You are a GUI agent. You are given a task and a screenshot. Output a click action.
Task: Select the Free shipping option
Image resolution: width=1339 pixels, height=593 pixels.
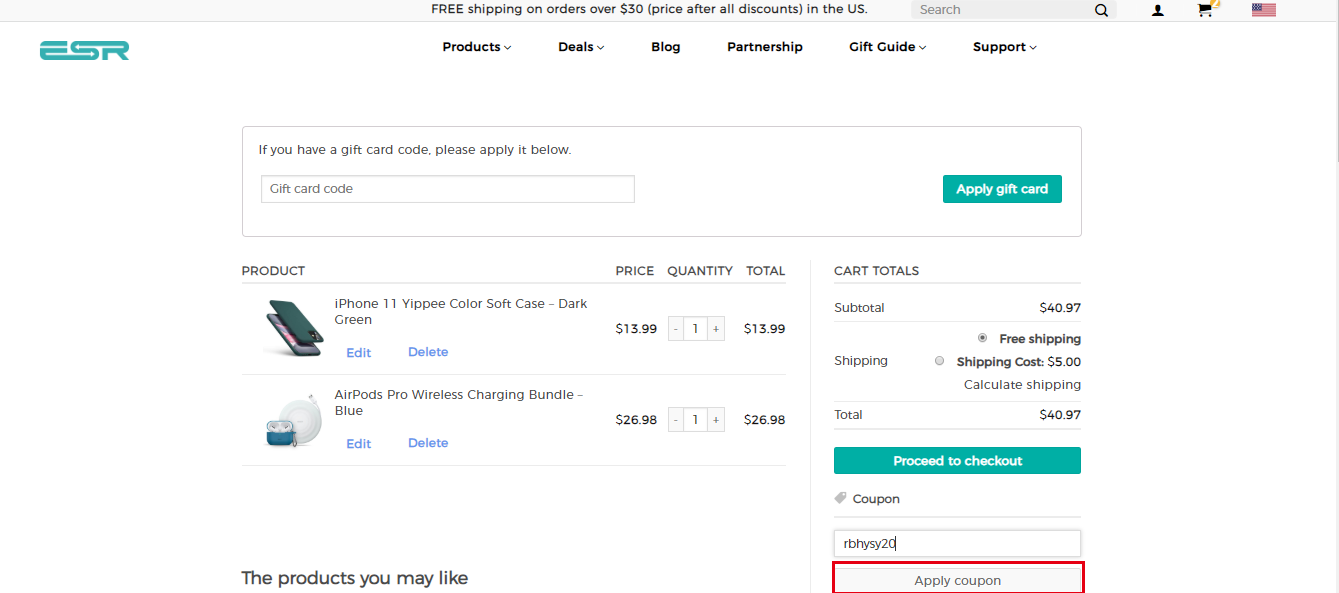982,338
